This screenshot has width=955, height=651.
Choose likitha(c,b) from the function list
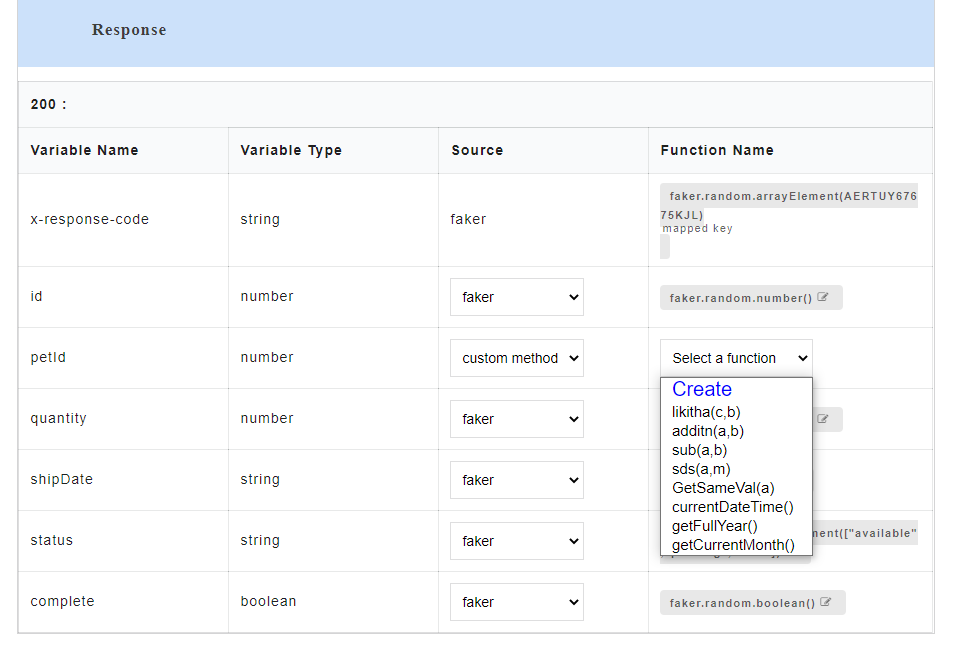pos(705,411)
